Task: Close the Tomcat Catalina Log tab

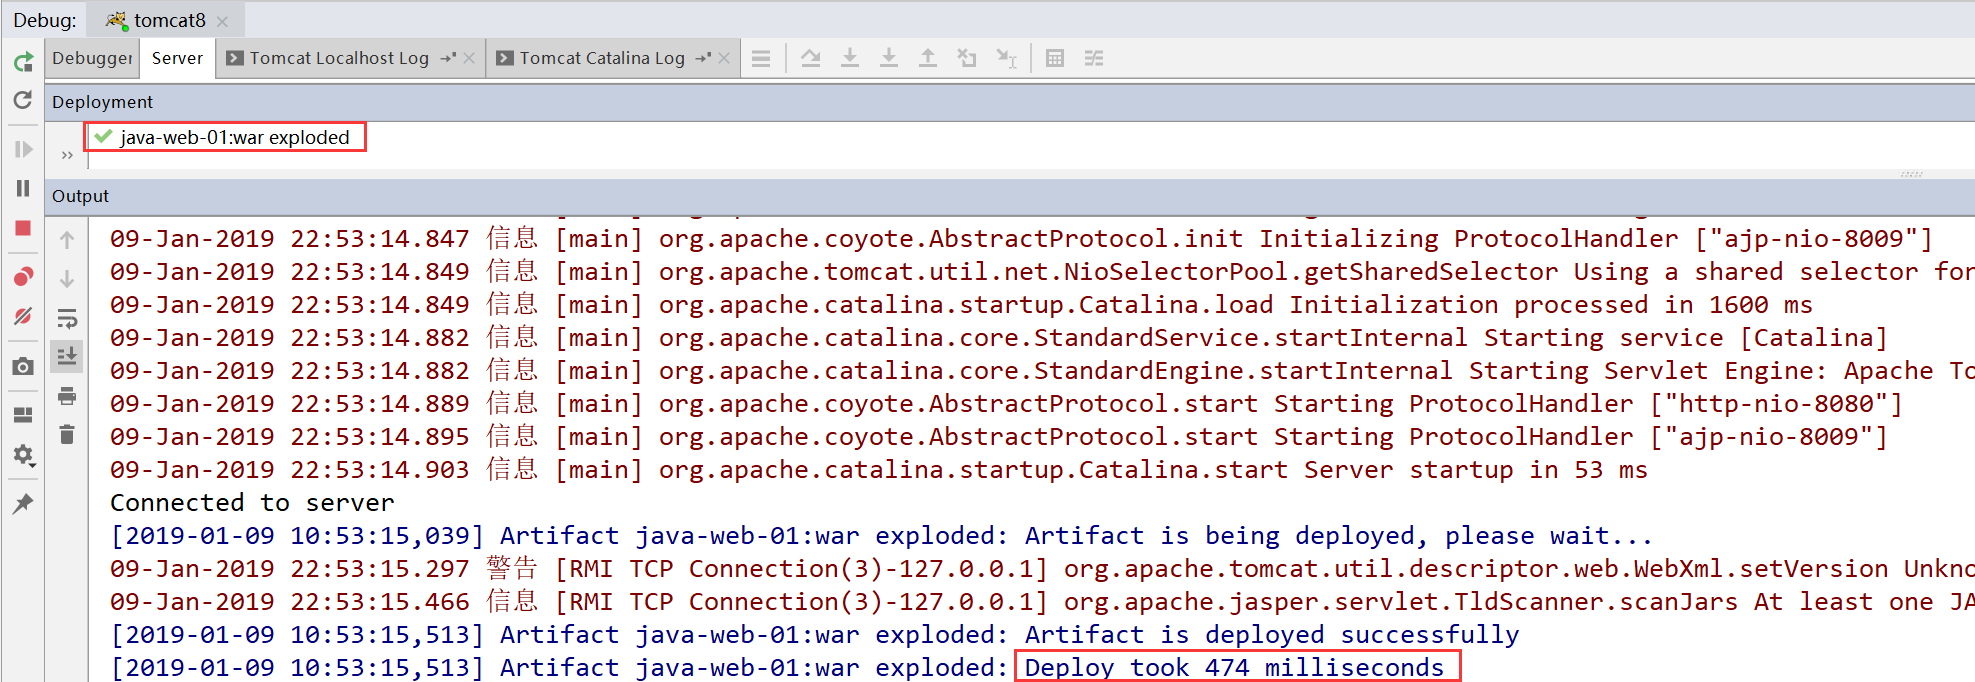Action: (725, 58)
